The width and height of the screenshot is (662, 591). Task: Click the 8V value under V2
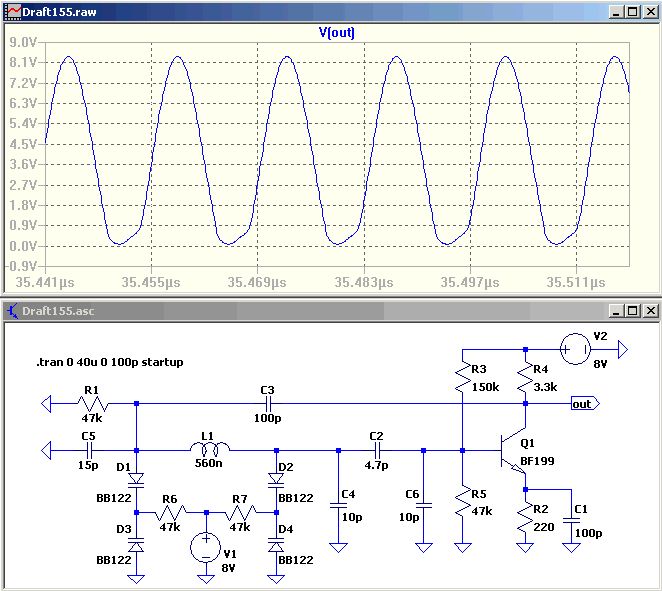600,364
